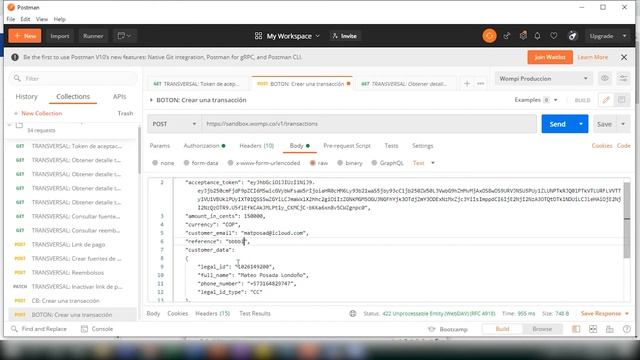Open the Test Results response tab

(255, 313)
